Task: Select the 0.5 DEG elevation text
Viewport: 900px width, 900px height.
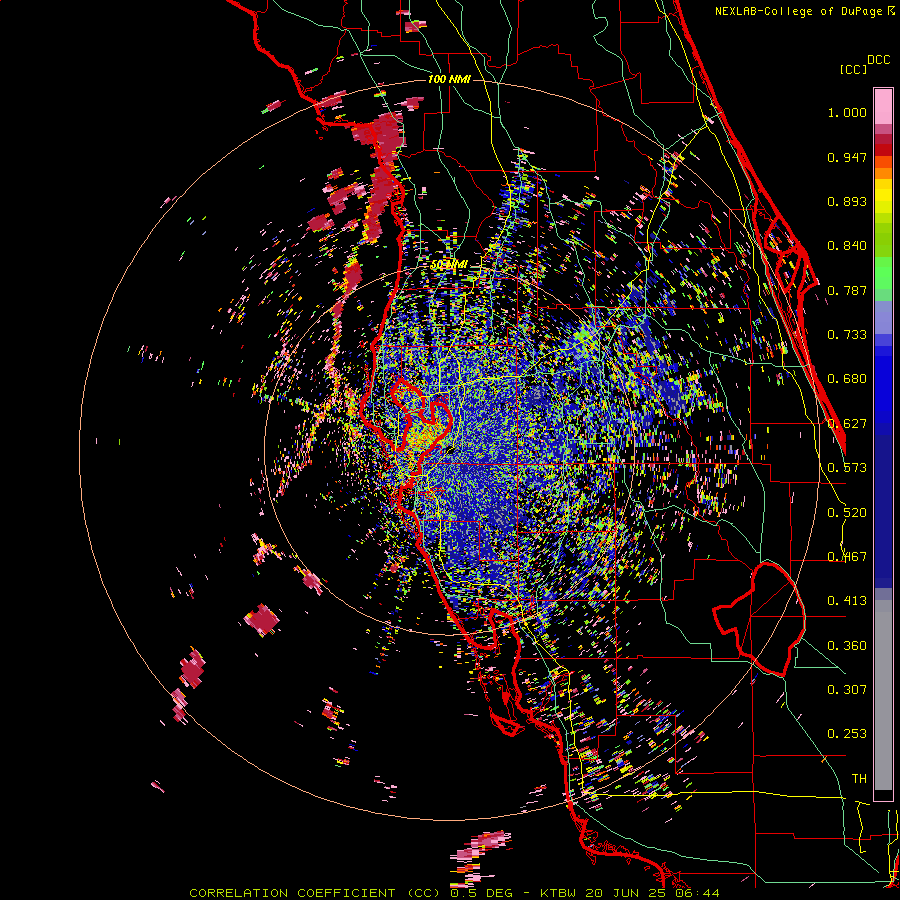Action: point(481,893)
